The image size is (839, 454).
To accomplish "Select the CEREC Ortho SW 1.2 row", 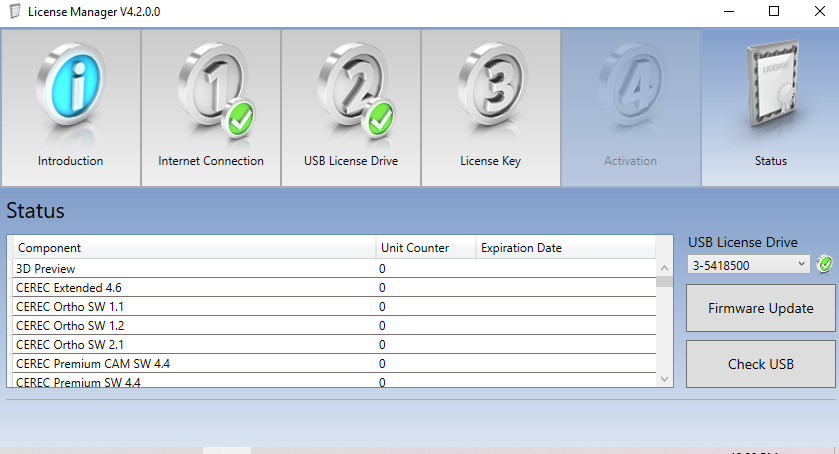I will point(334,326).
